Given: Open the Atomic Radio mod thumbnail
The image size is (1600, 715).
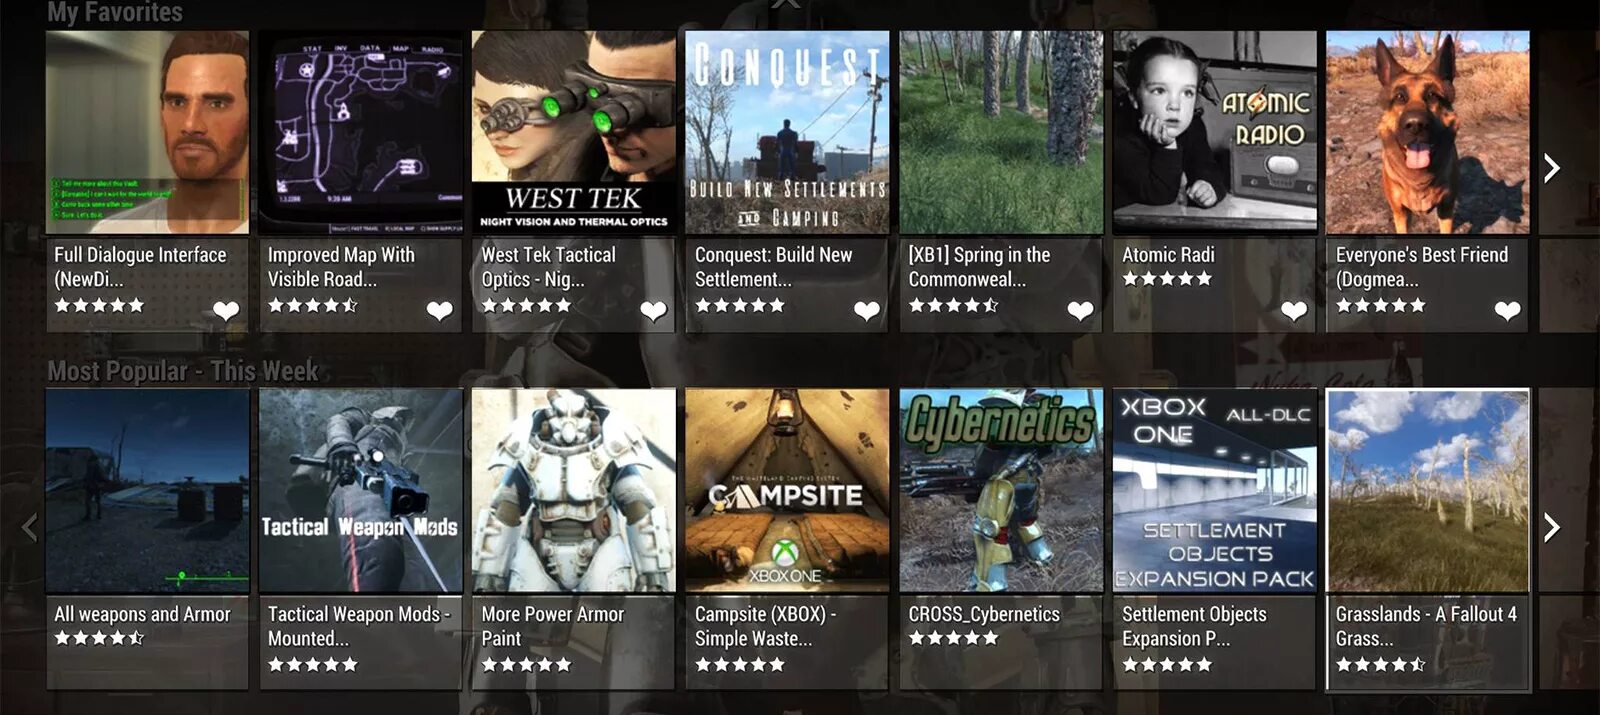Looking at the screenshot, I should click(1215, 132).
